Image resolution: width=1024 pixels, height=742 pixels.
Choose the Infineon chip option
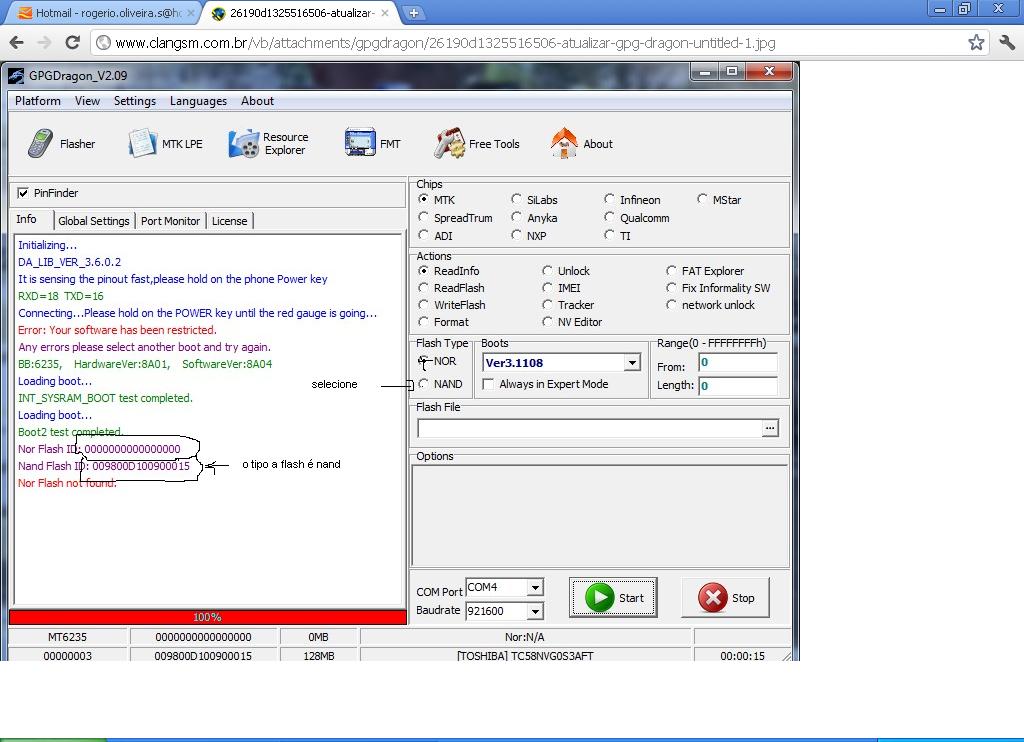coord(609,199)
